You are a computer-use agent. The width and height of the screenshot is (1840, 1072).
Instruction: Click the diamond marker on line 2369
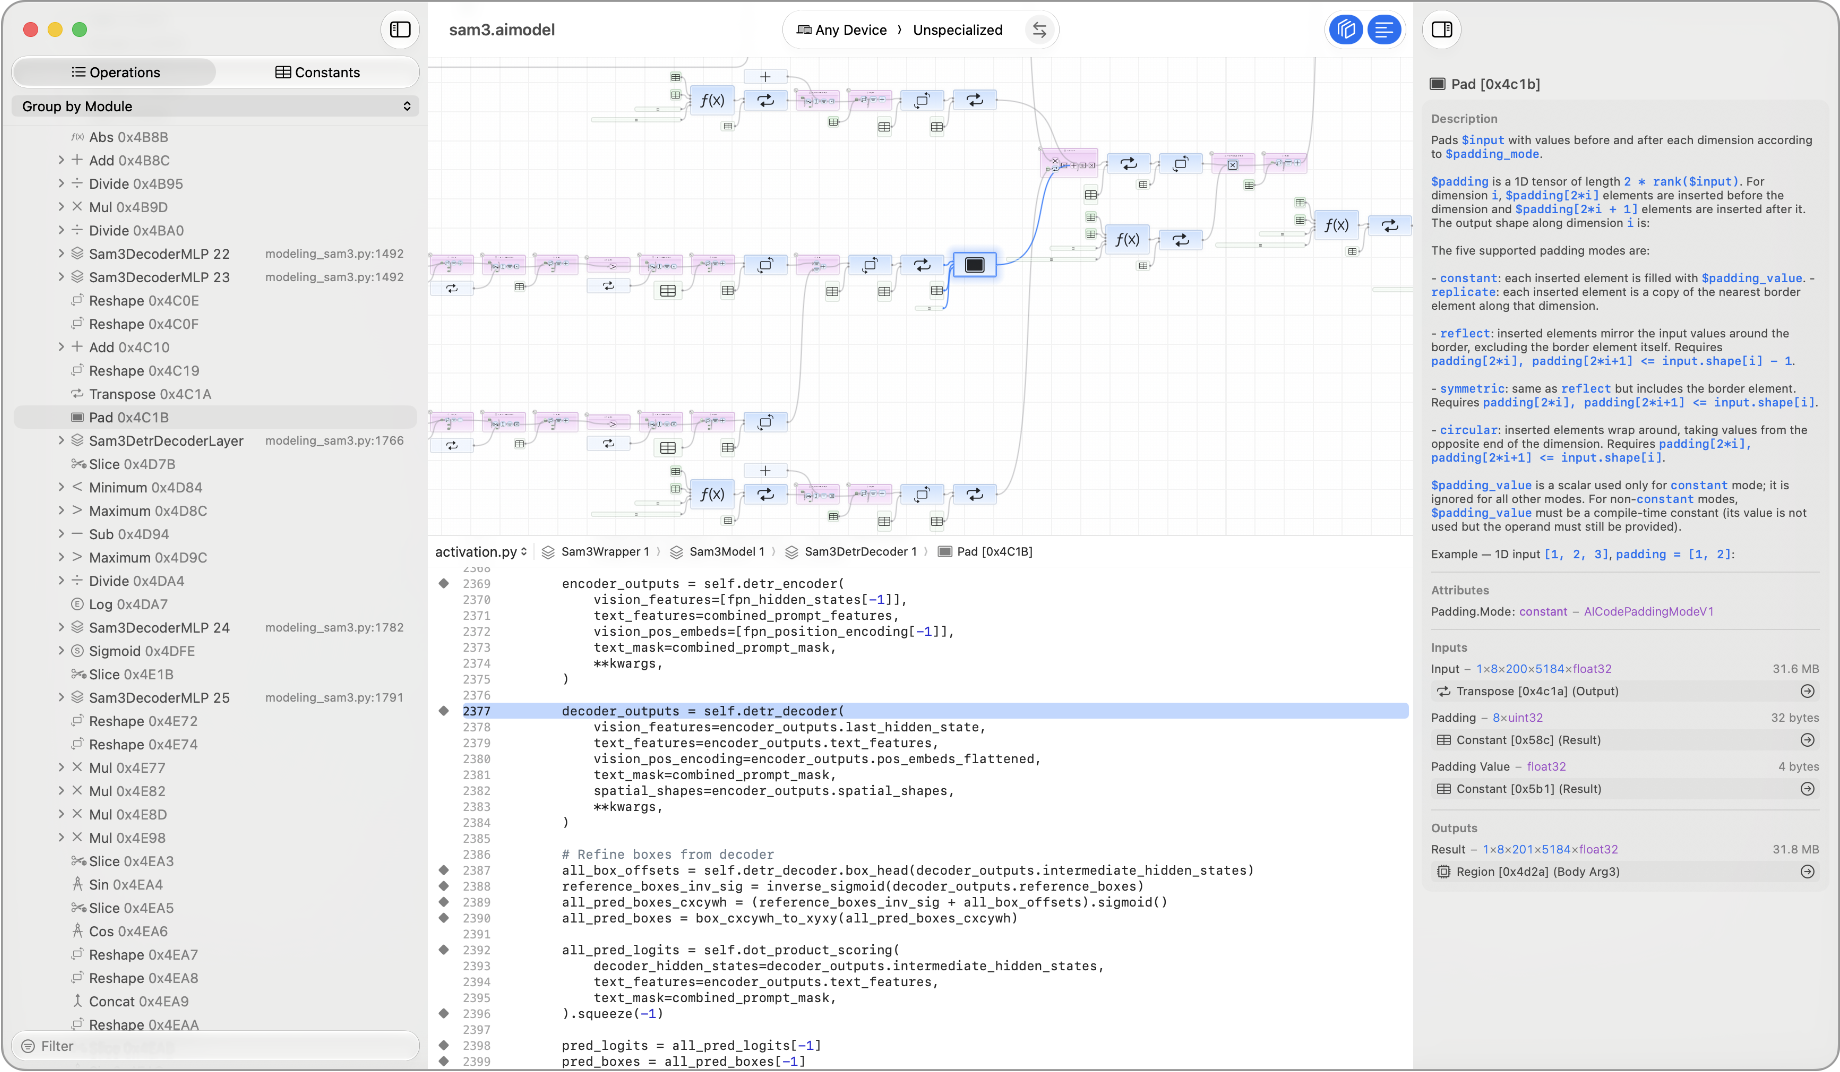[x=444, y=583]
